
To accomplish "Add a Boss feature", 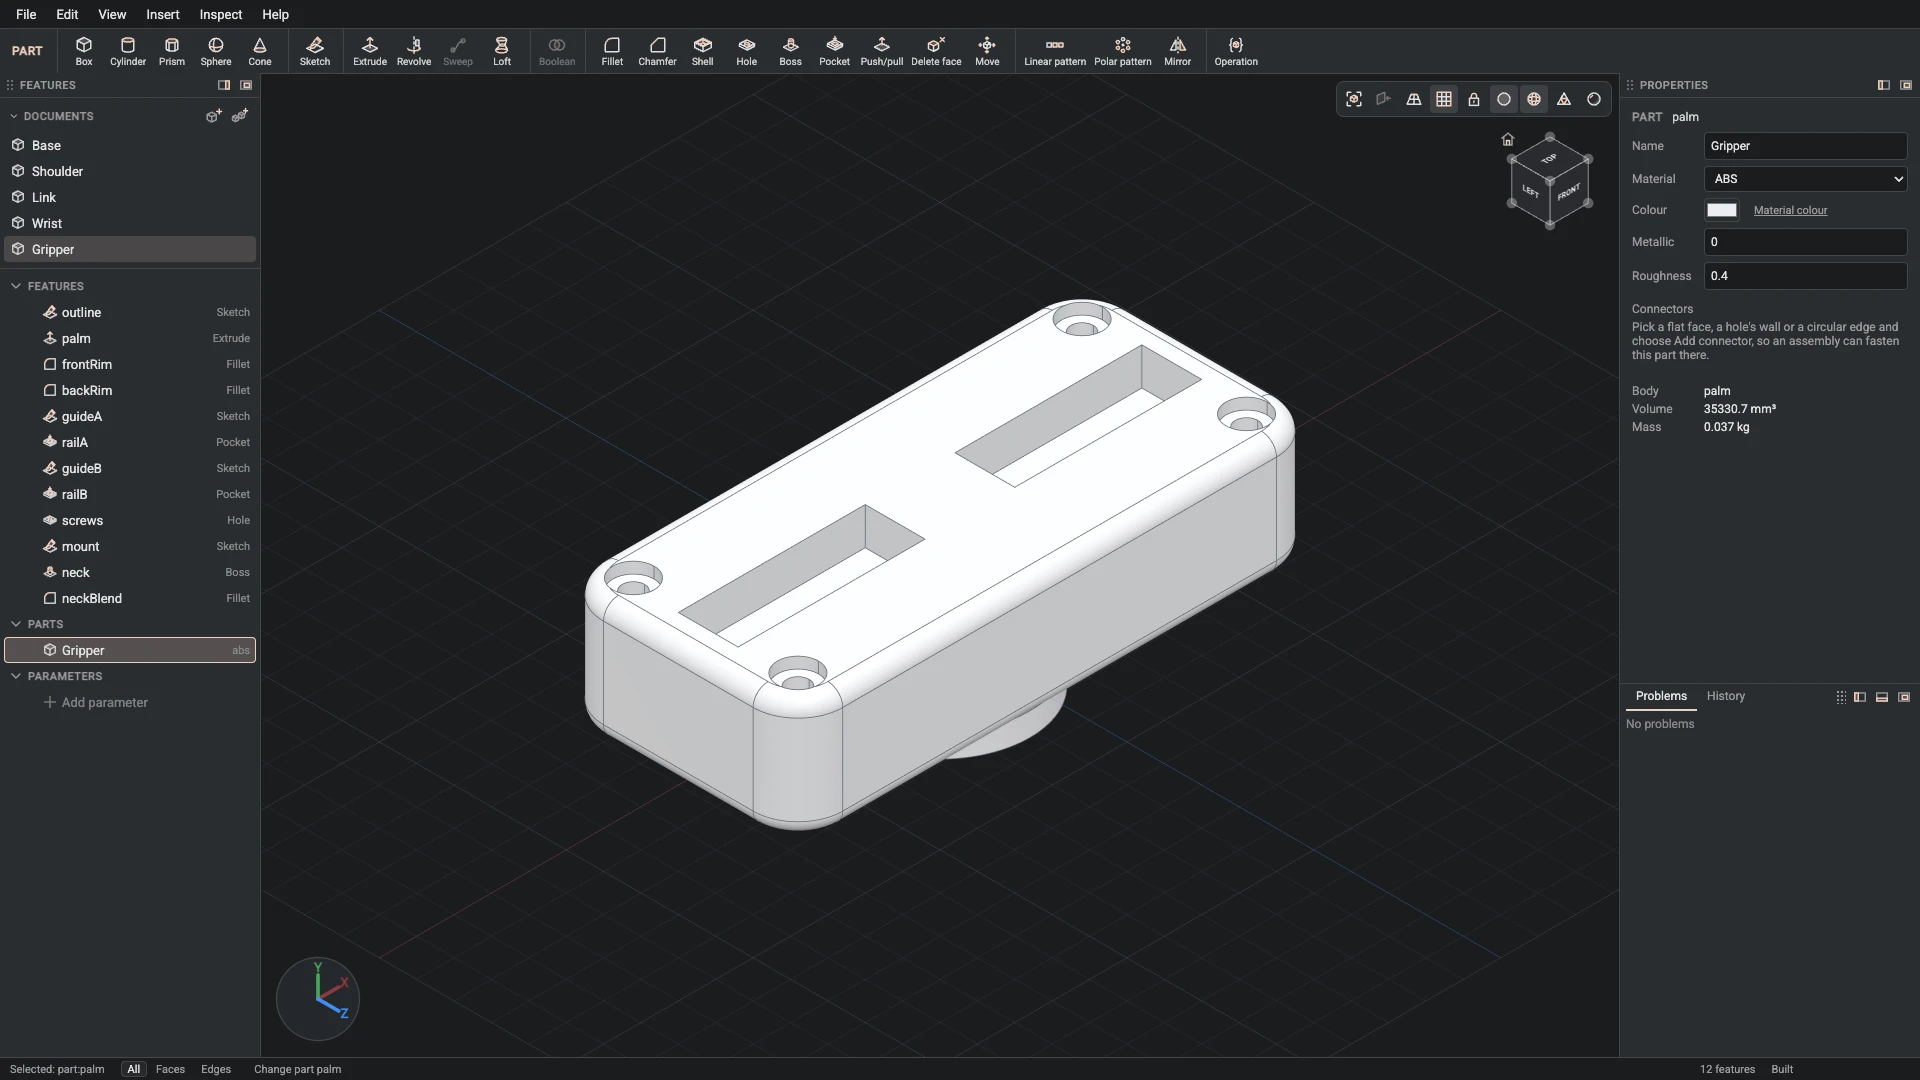I will (791, 51).
